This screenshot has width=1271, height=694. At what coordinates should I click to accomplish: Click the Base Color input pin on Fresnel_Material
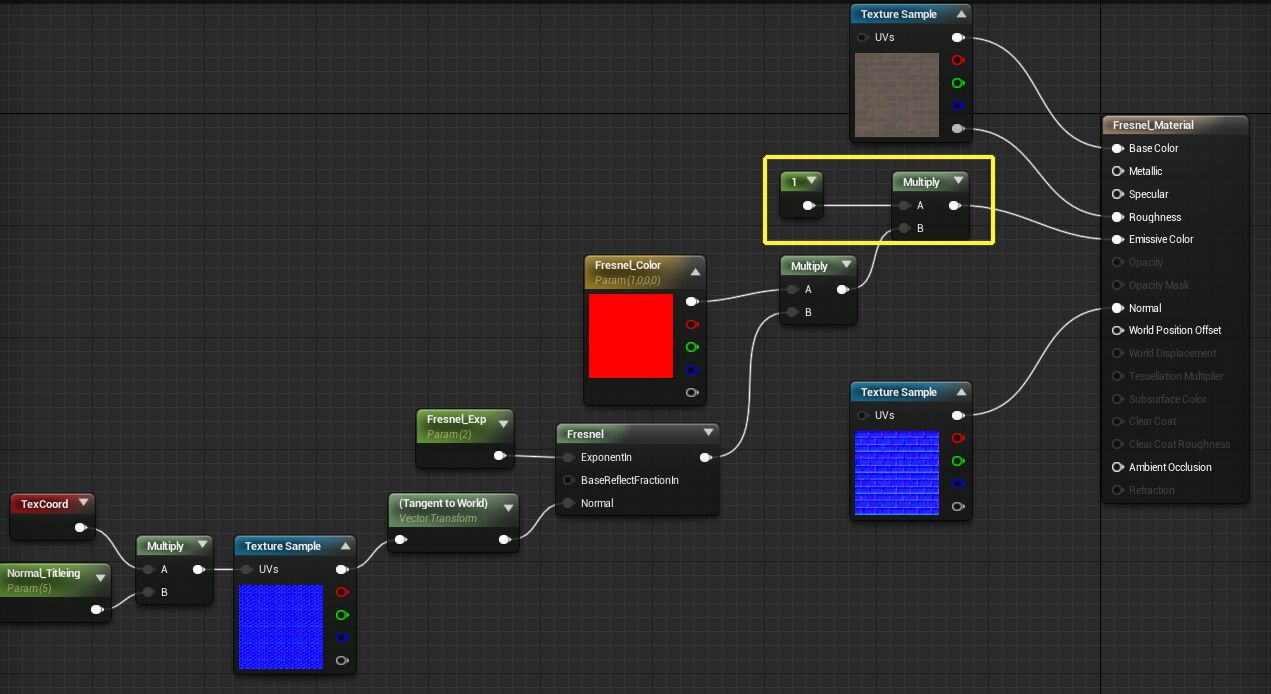pos(1117,148)
